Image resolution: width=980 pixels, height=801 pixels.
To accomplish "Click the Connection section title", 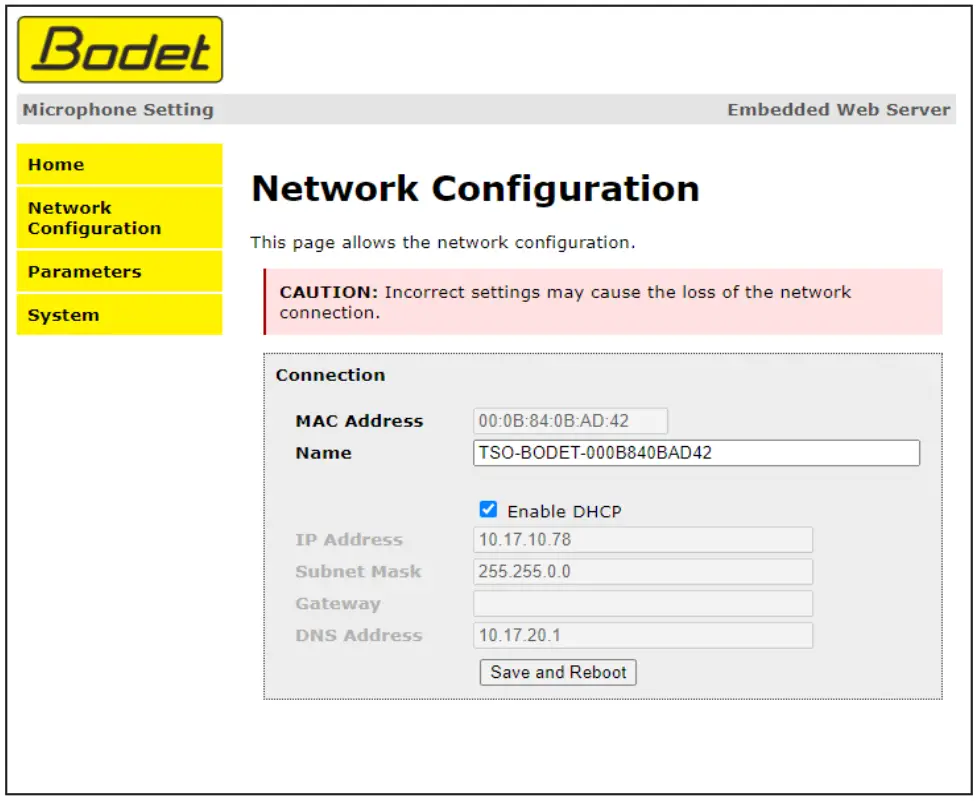I will [330, 375].
